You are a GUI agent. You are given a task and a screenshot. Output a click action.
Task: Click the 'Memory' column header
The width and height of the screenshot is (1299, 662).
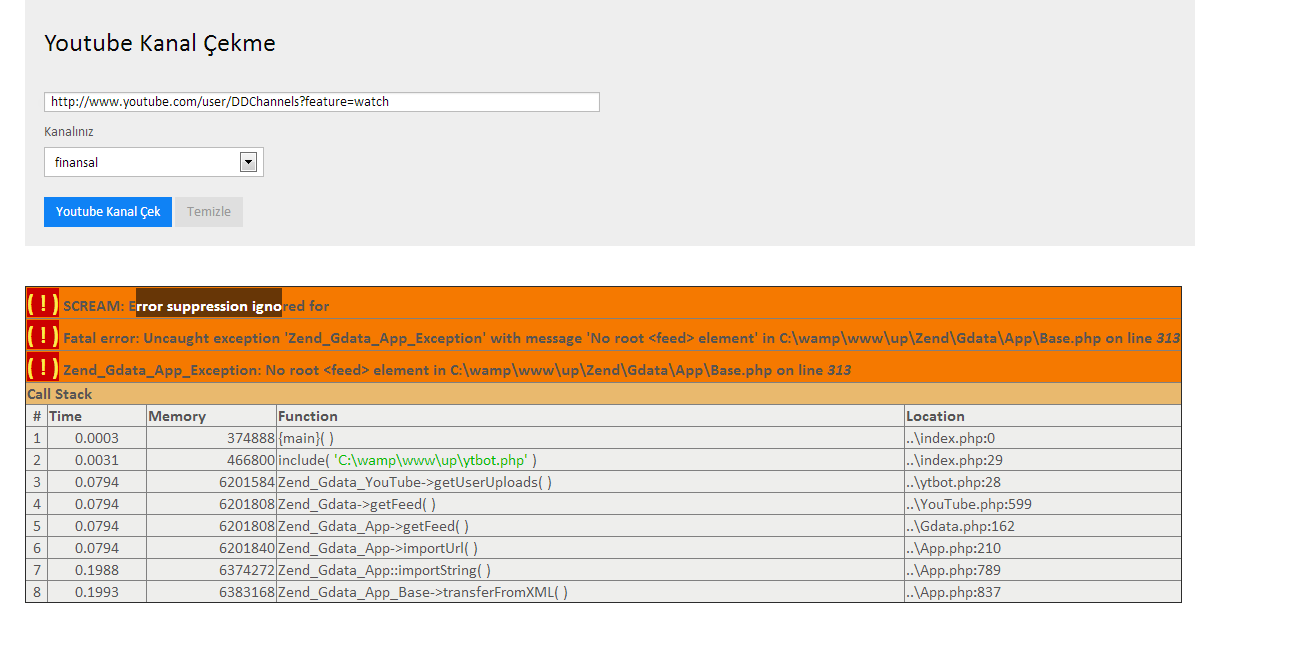(177, 416)
